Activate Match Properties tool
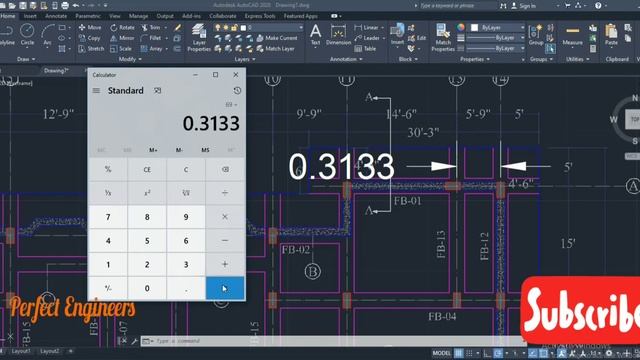This screenshot has height=360, width=640. [443, 38]
